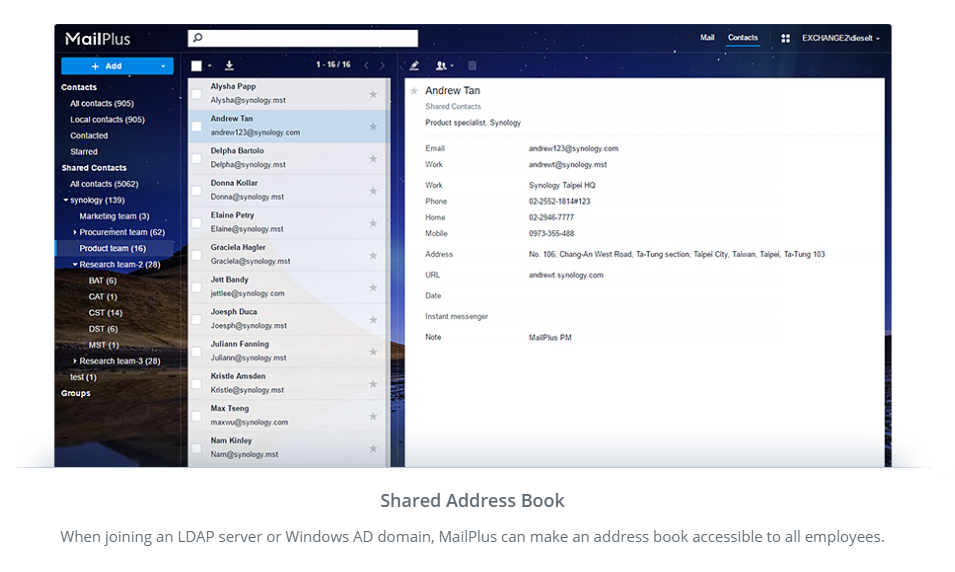Check the Graciela Hagler checkbox

[x=196, y=255]
